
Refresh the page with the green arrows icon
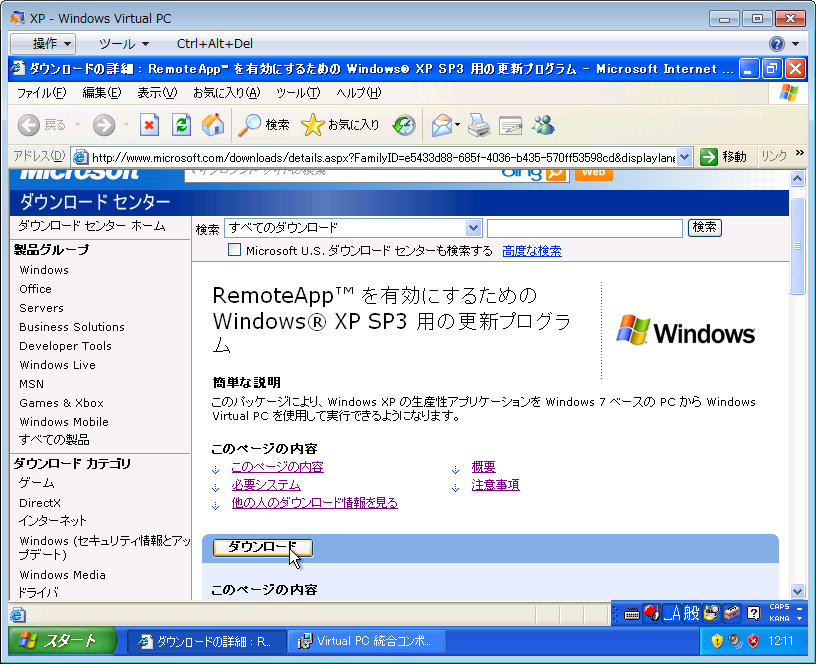[x=181, y=125]
